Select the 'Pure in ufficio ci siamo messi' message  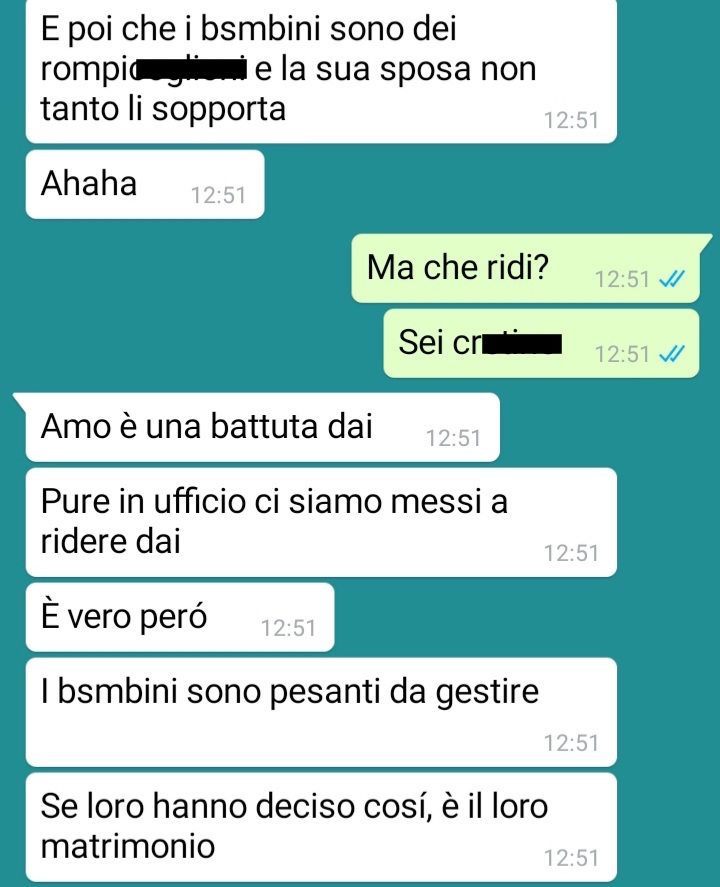[x=321, y=523]
